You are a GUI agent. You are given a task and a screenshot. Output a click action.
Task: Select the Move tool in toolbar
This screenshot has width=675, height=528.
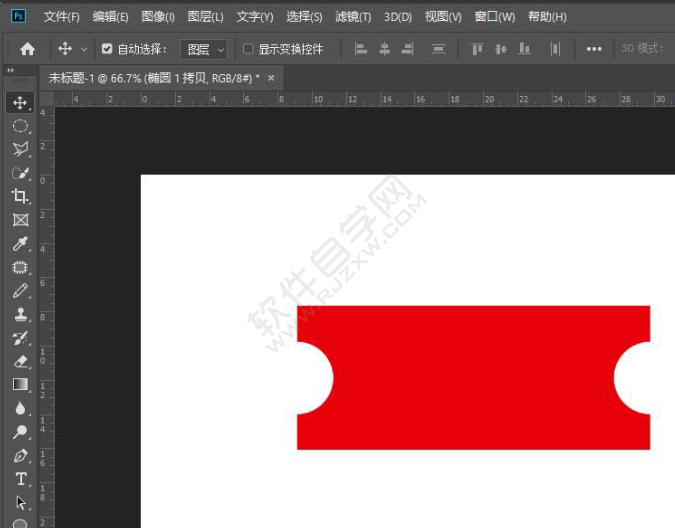pyautogui.click(x=20, y=103)
